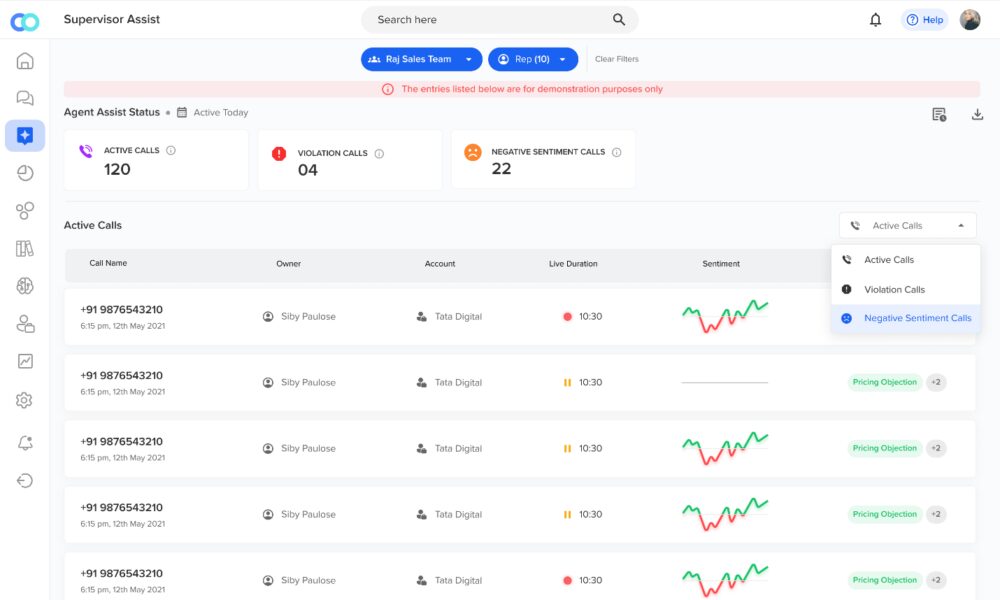
Task: Open the Rep (10) filter dropdown
Action: pyautogui.click(x=532, y=60)
